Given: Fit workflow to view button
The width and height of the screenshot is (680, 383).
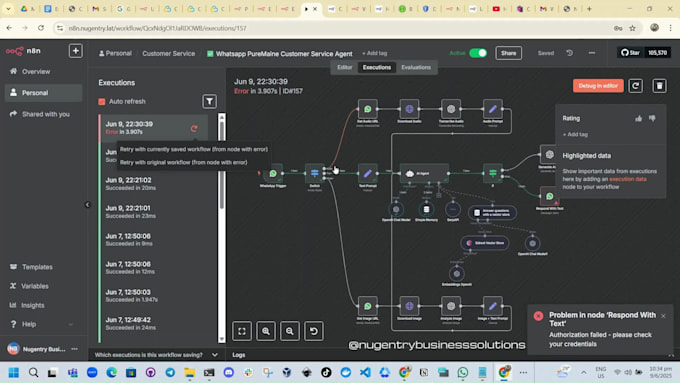Looking at the screenshot, I should click(242, 331).
